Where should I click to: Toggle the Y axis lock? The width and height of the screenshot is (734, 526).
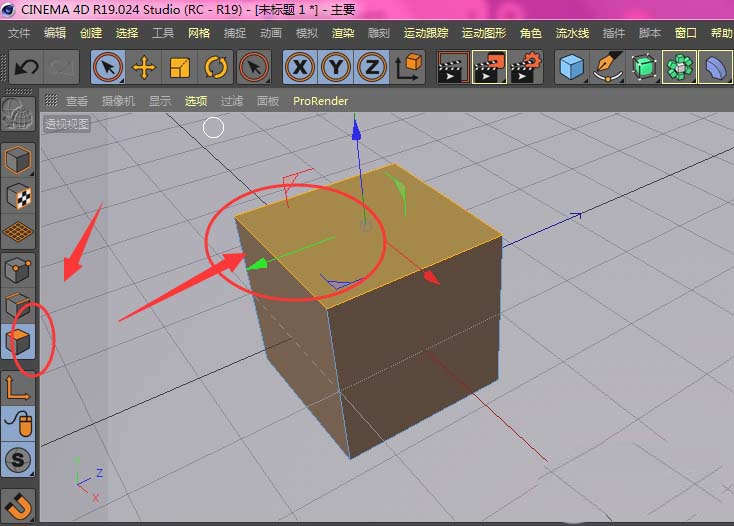click(336, 67)
